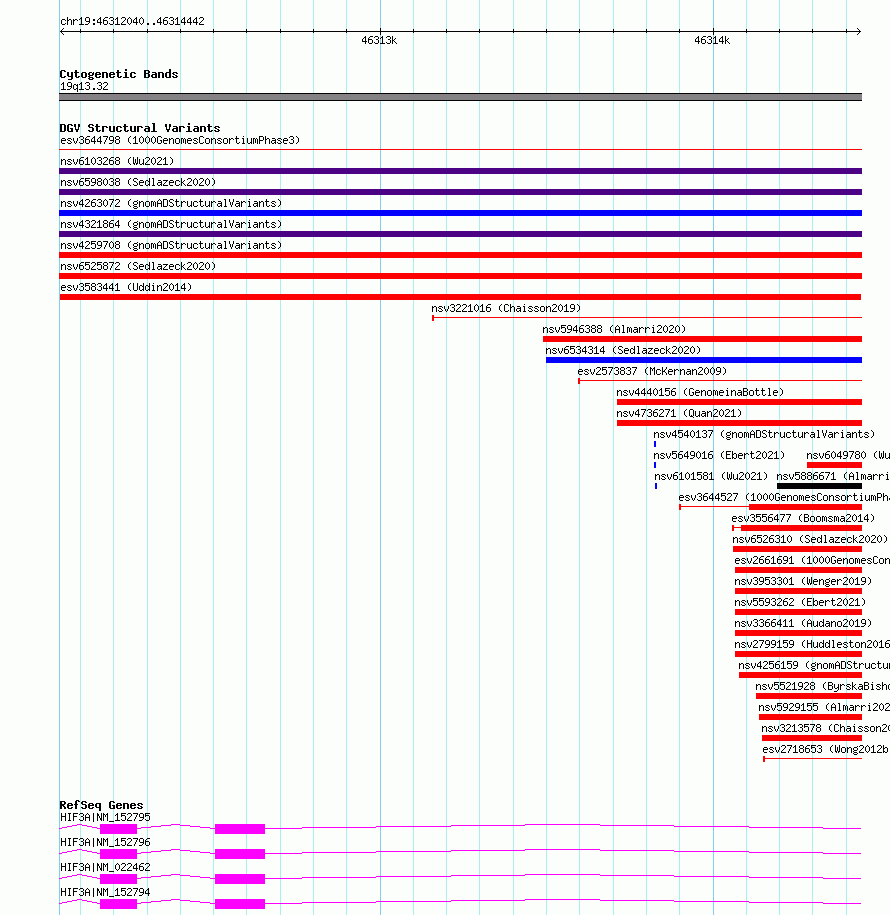Image resolution: width=890 pixels, height=915 pixels.
Task: Click the black bar under nsv5886671
Action: tap(819, 486)
